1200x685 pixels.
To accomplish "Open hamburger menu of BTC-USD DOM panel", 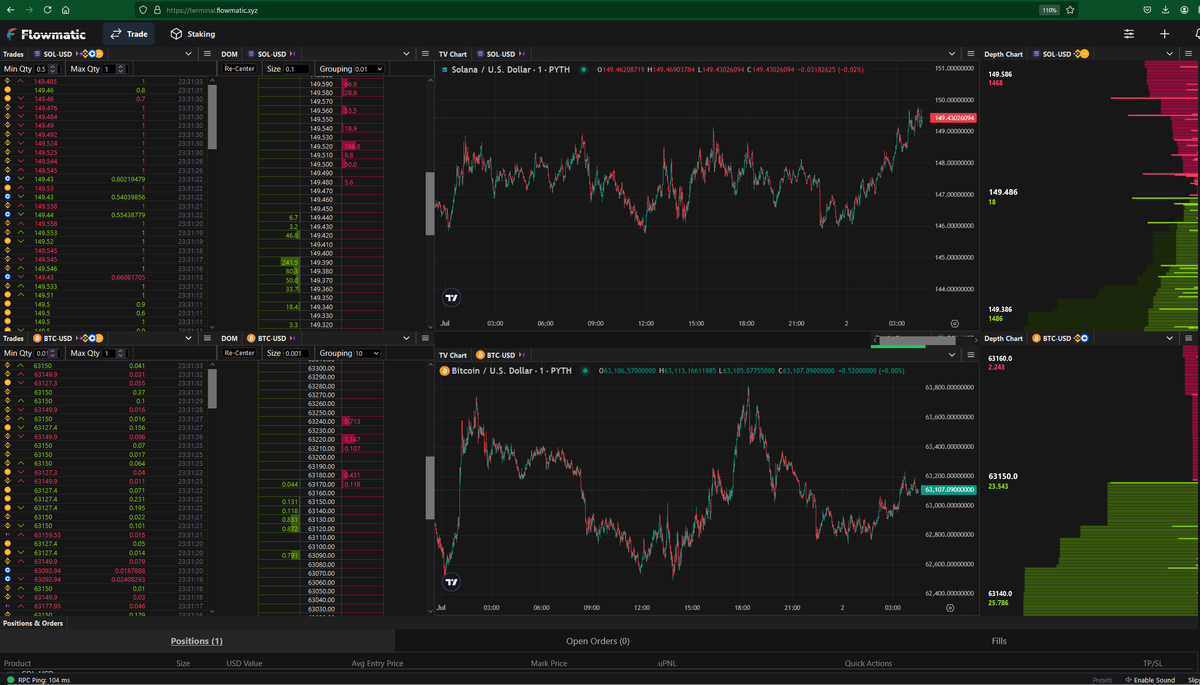I will pyautogui.click(x=425, y=338).
